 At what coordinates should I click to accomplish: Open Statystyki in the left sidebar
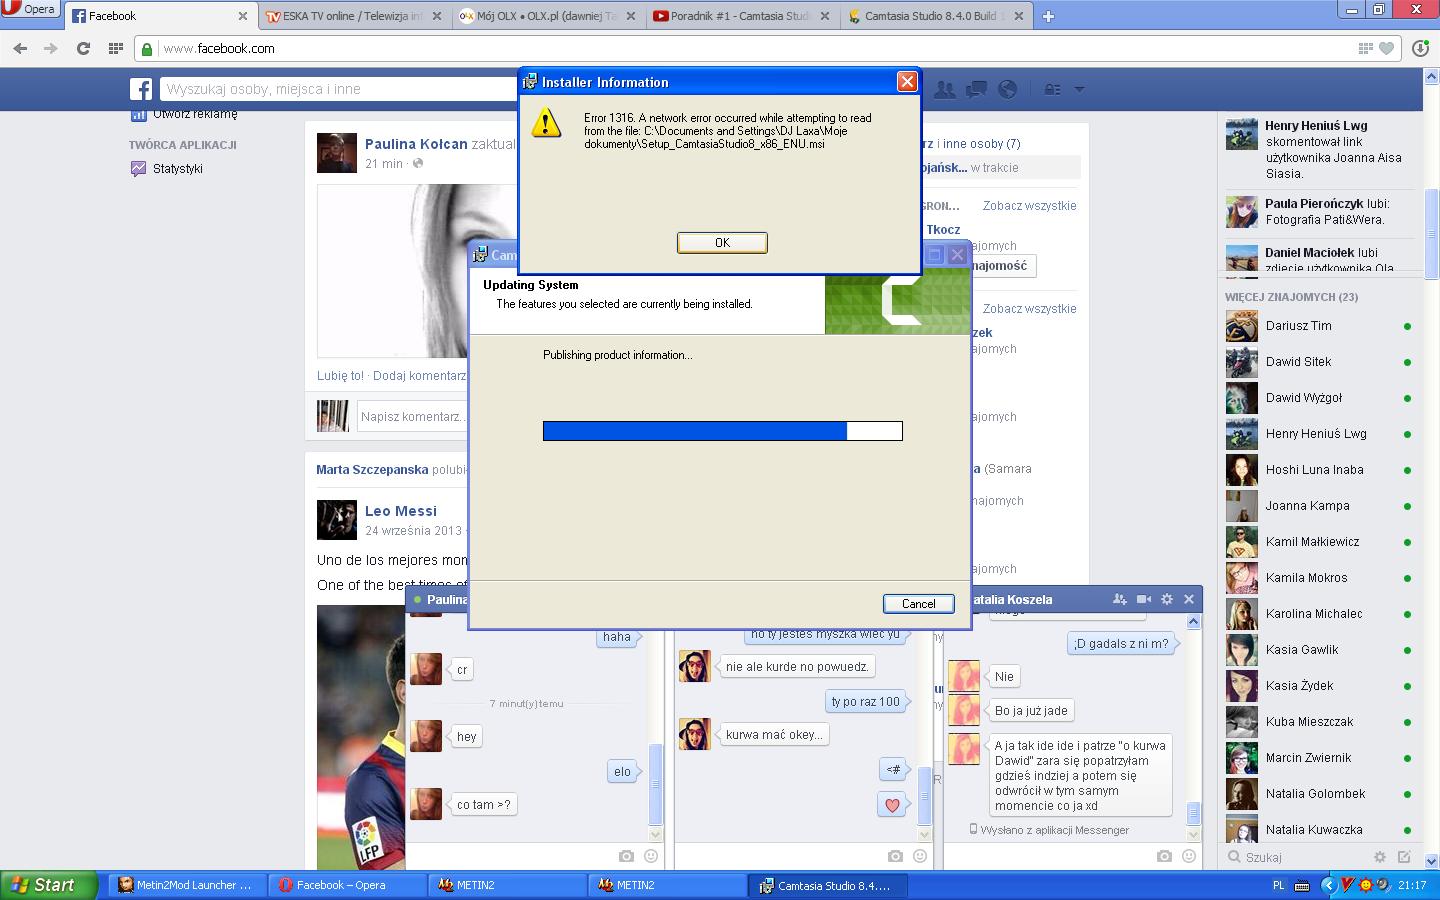tap(178, 169)
